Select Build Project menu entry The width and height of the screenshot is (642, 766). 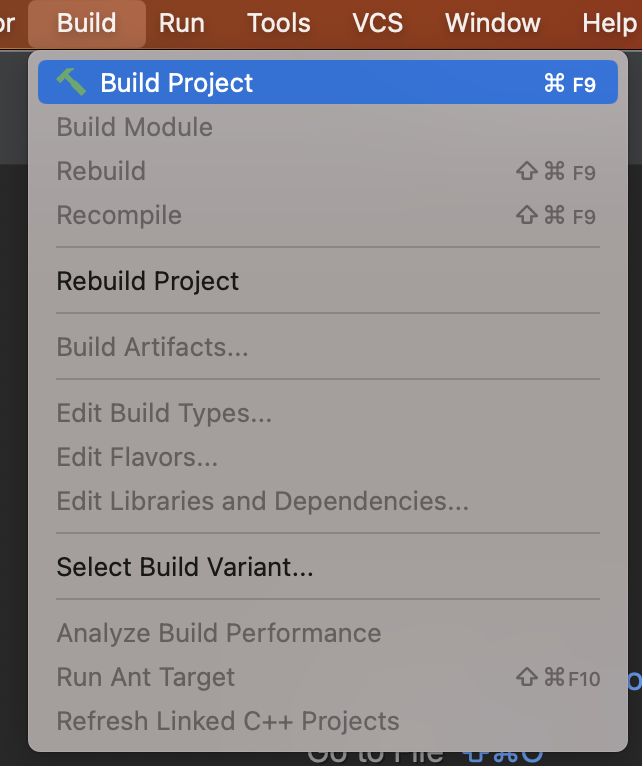[177, 83]
